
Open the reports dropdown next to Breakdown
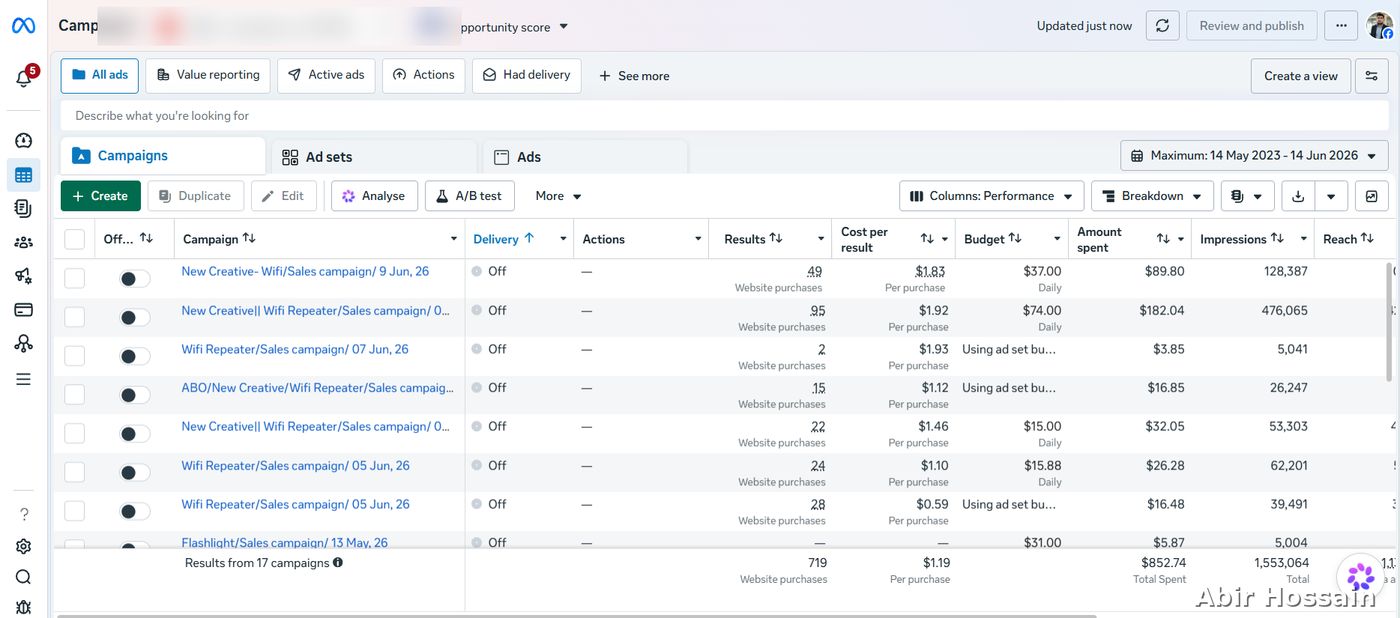point(1247,196)
